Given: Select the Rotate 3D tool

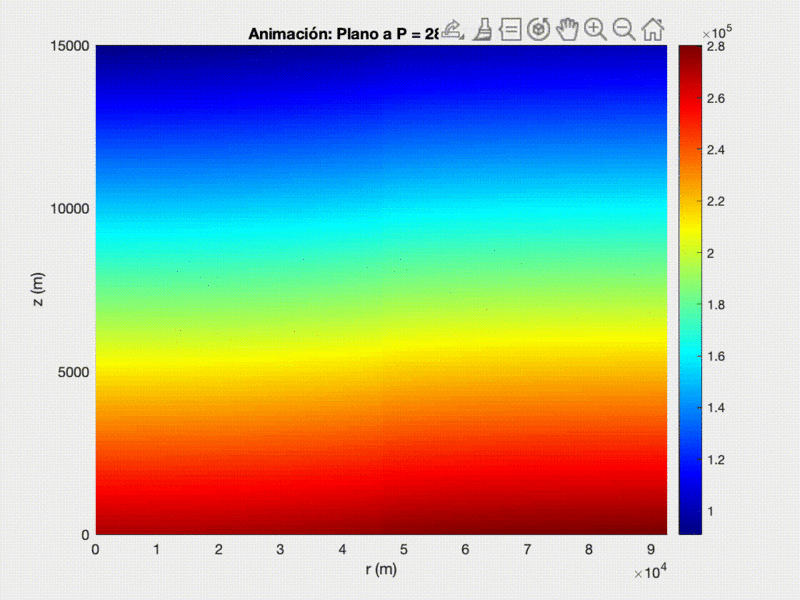Looking at the screenshot, I should pyautogui.click(x=540, y=31).
